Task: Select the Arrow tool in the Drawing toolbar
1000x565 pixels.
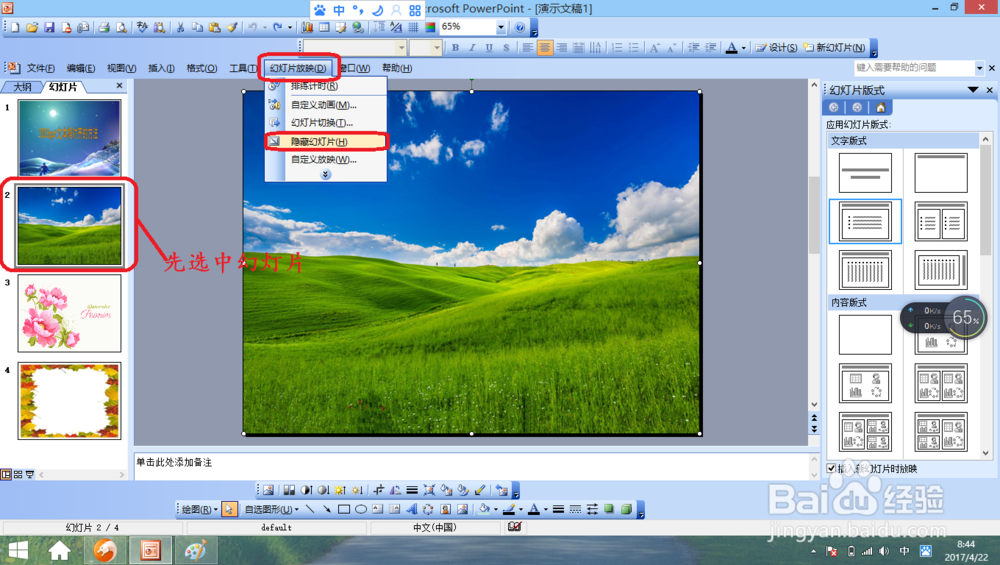Action: [x=327, y=509]
